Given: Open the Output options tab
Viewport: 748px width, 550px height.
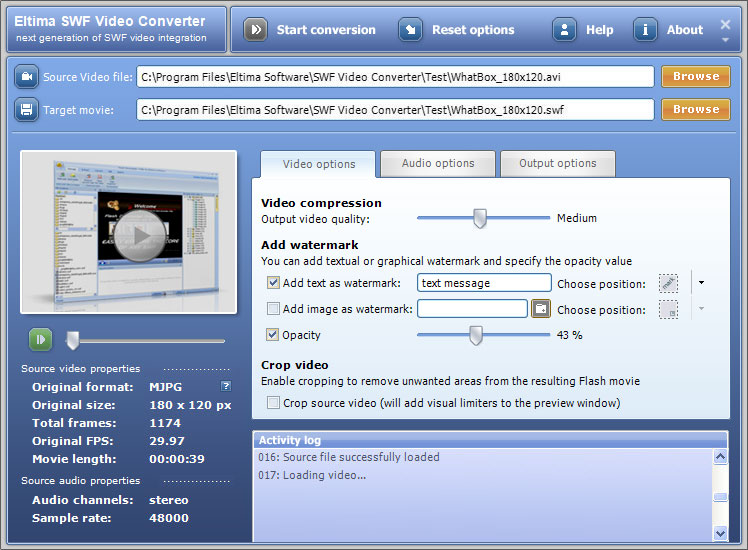Looking at the screenshot, I should [x=557, y=164].
